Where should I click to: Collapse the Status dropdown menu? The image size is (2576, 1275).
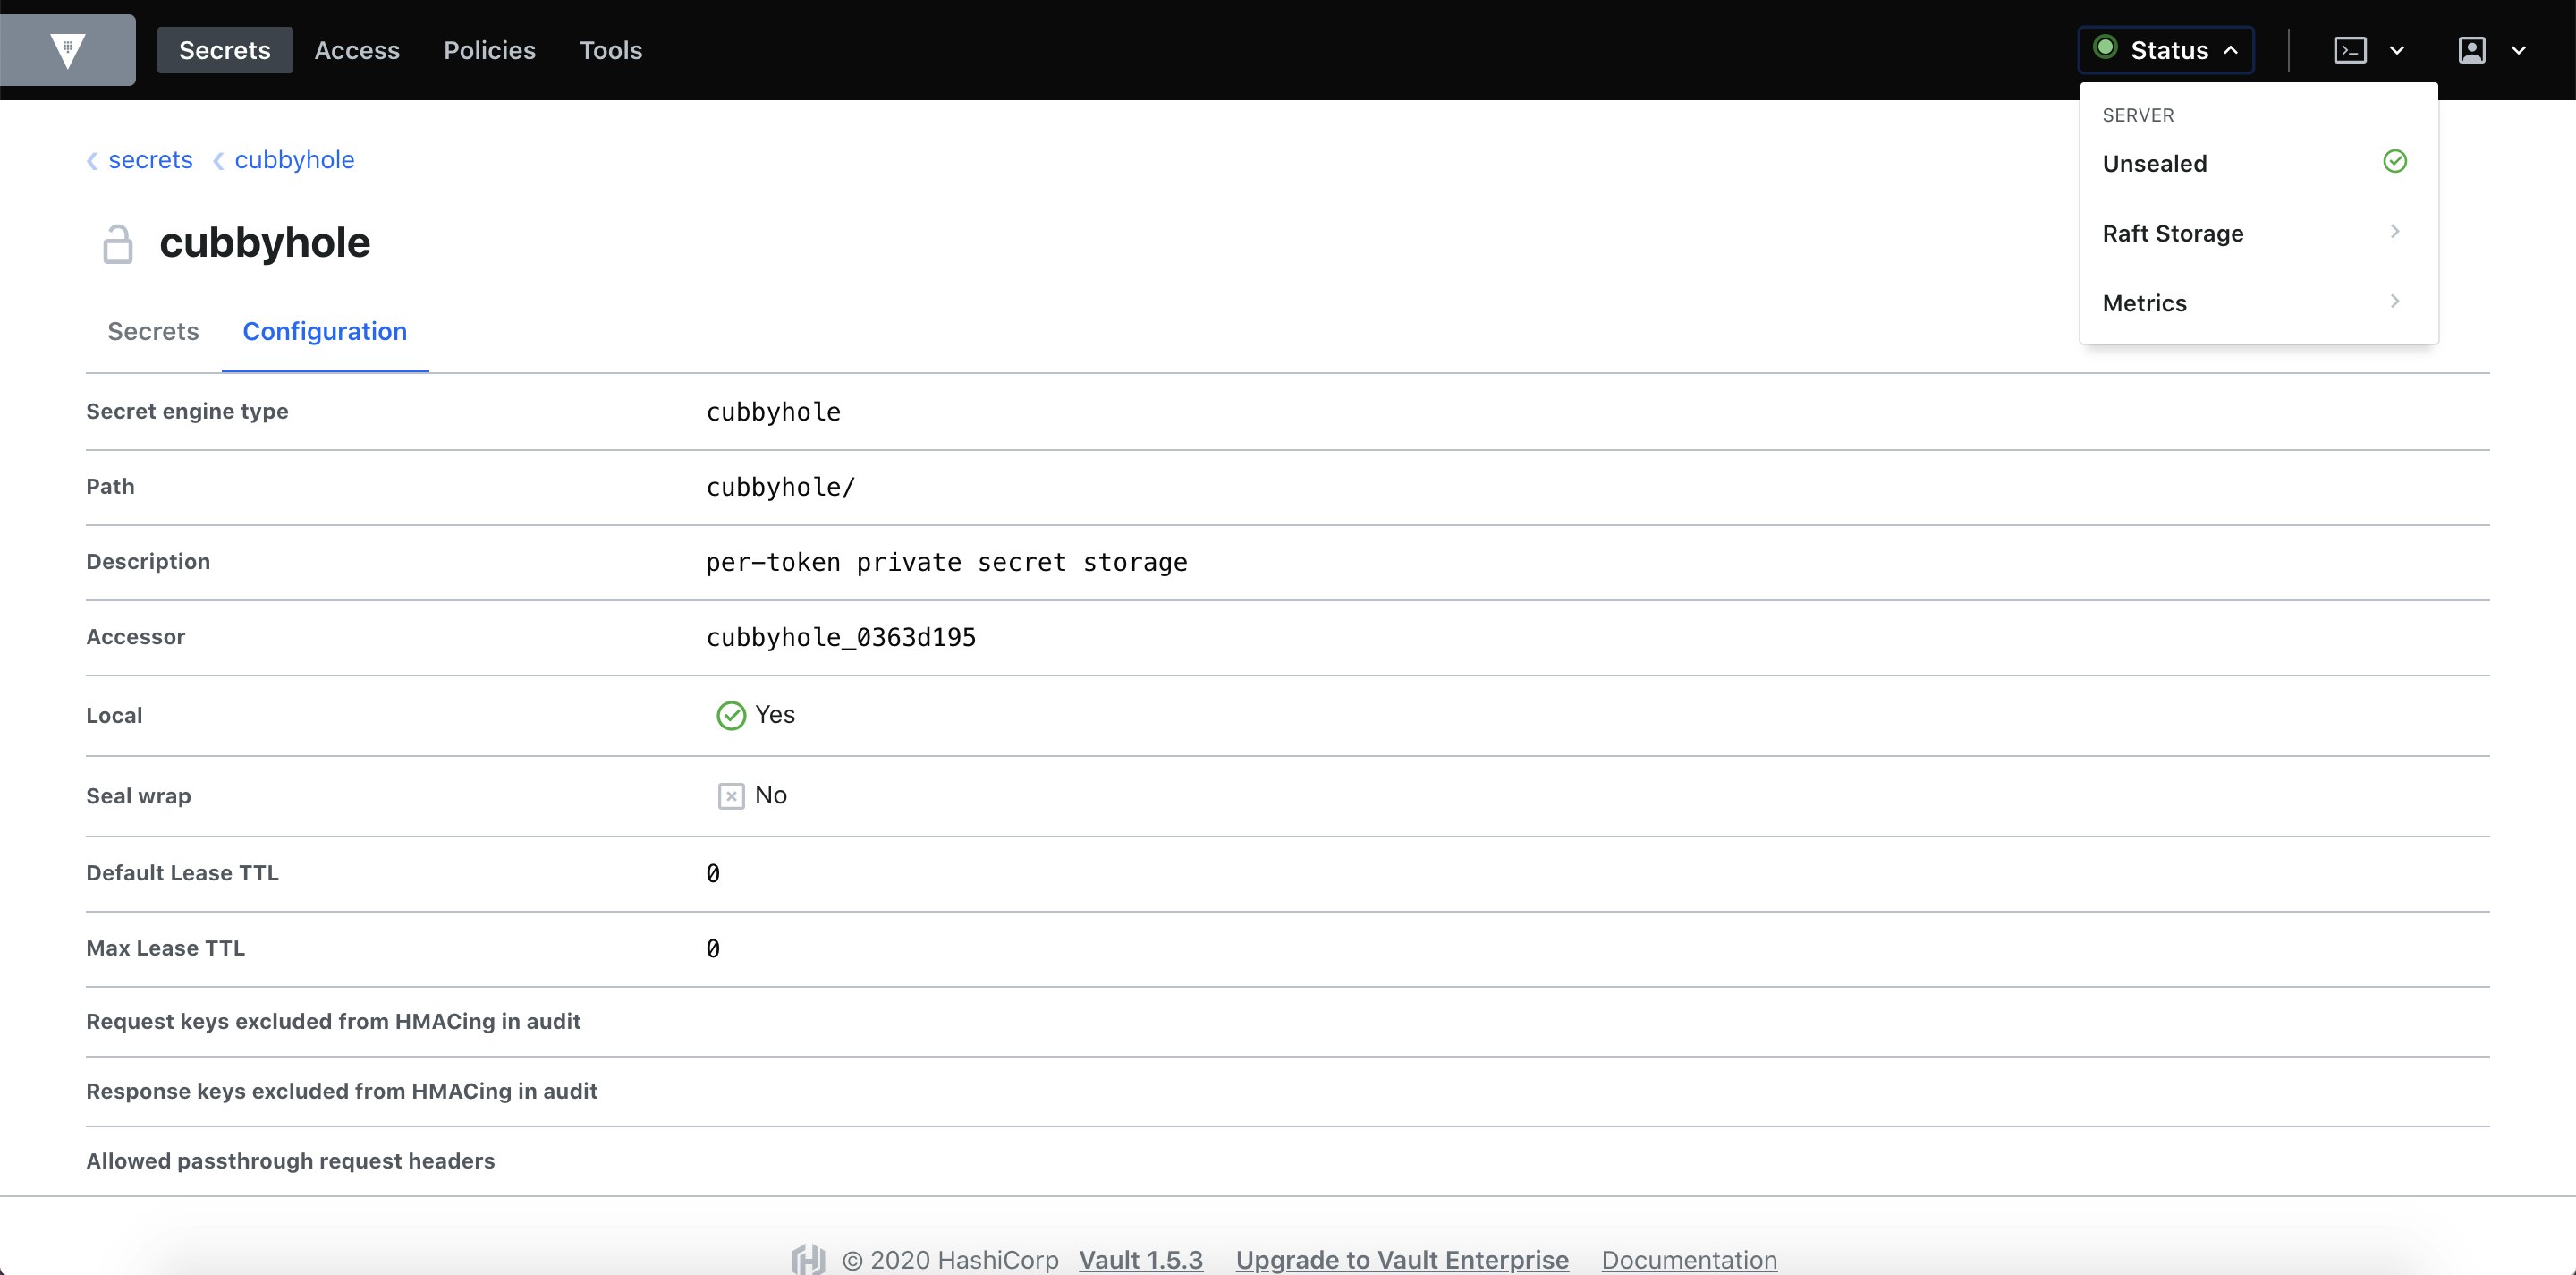[2166, 50]
